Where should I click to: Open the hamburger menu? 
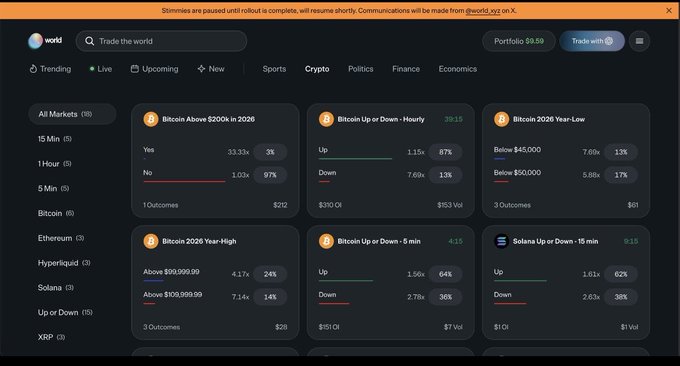coord(639,41)
